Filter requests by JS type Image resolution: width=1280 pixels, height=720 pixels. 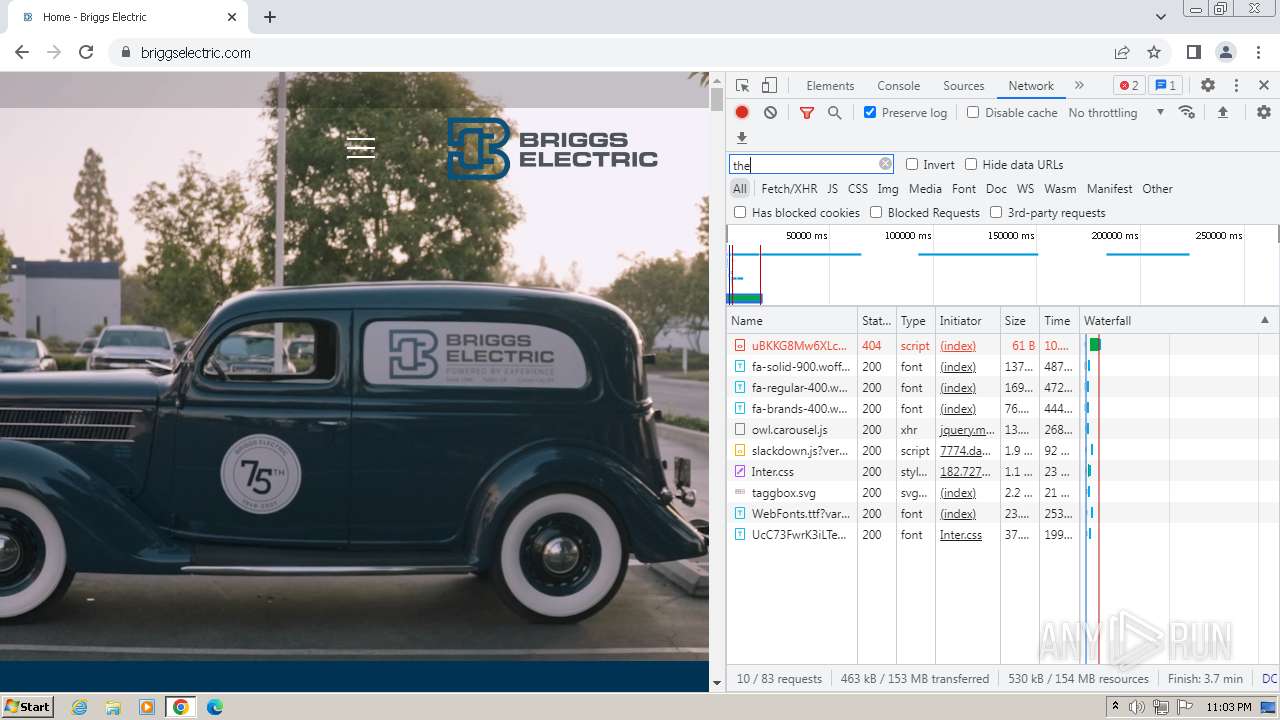833,189
